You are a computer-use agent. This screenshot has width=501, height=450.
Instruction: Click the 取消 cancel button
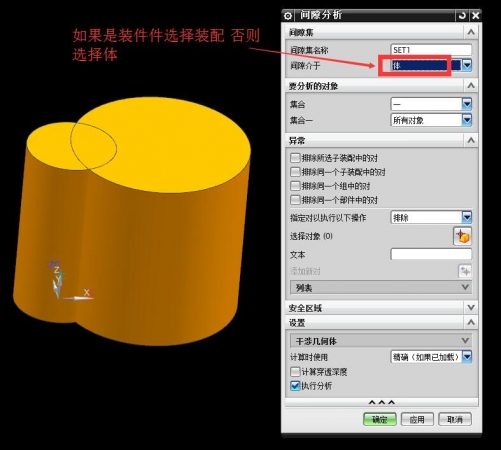tap(455, 419)
